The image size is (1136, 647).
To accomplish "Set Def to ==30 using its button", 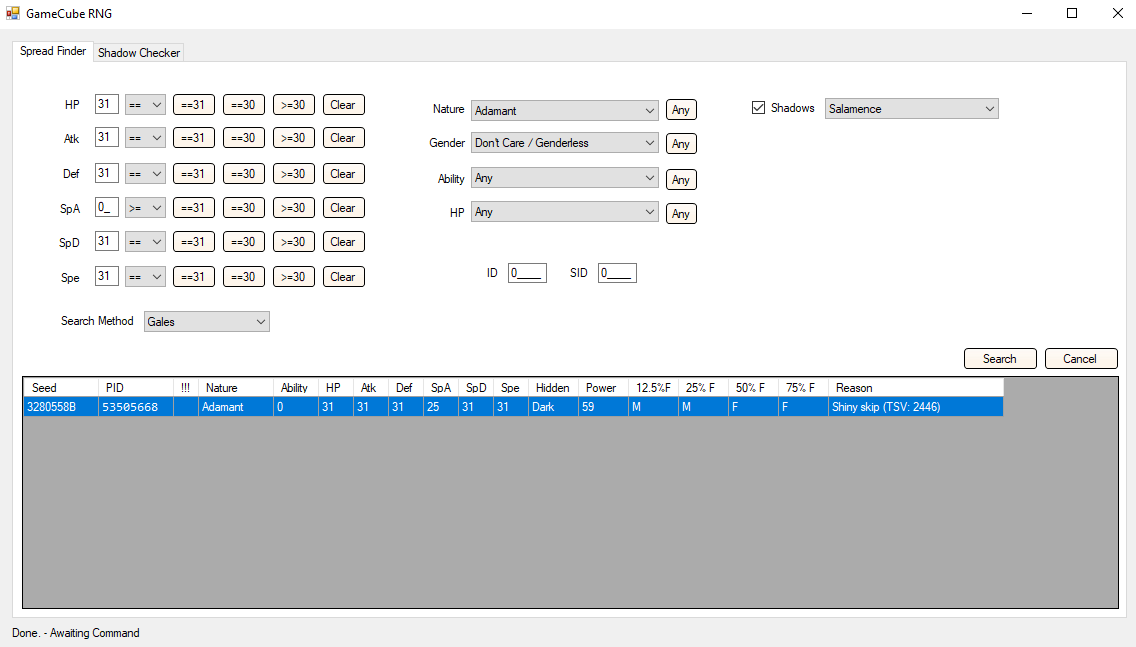I will tap(243, 173).
